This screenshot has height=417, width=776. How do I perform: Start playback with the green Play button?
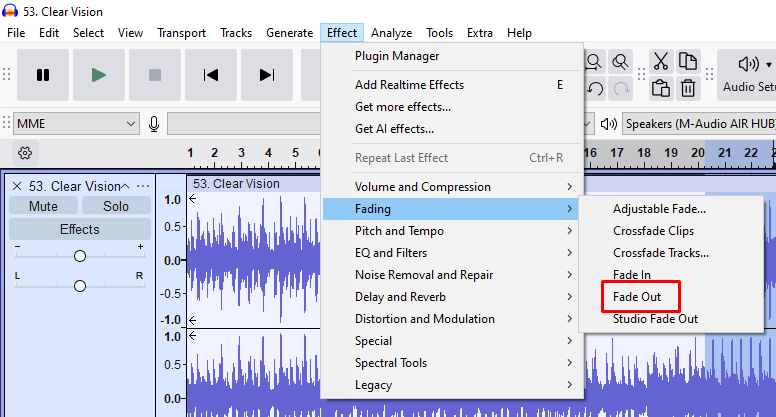click(x=99, y=75)
